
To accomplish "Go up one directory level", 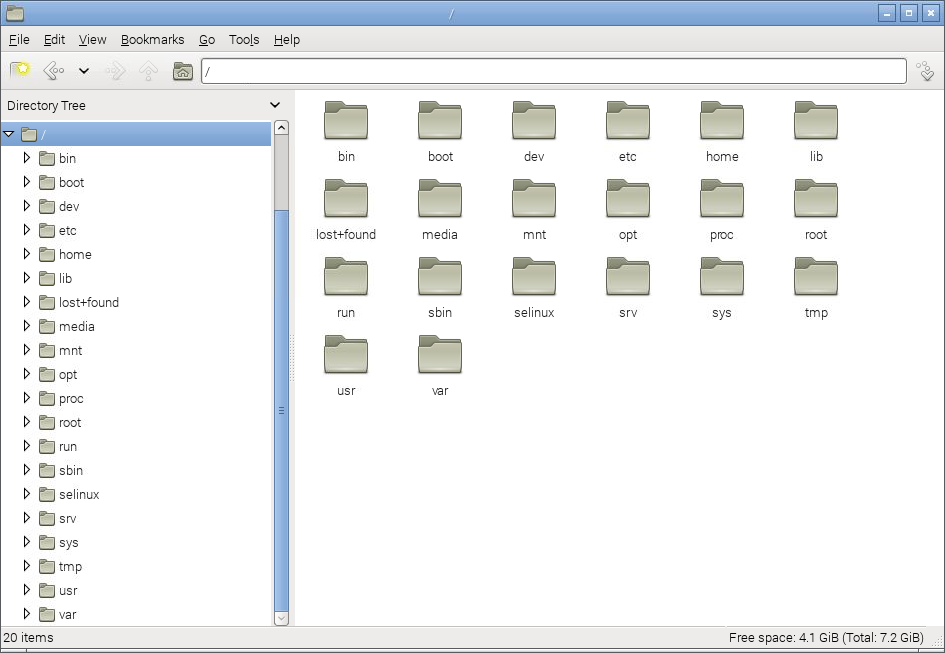I will tap(148, 70).
